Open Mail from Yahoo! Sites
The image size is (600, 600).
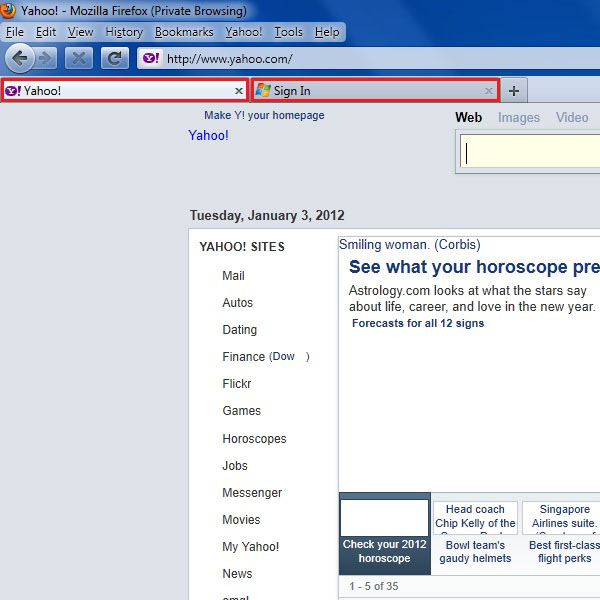pos(233,276)
